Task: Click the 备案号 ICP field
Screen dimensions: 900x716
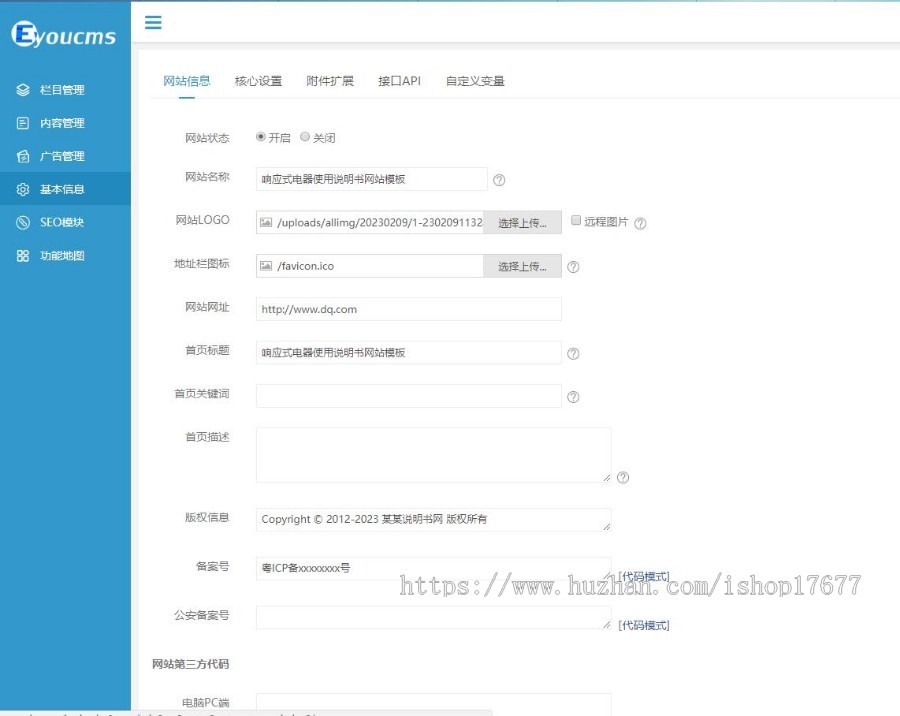Action: pyautogui.click(x=433, y=568)
